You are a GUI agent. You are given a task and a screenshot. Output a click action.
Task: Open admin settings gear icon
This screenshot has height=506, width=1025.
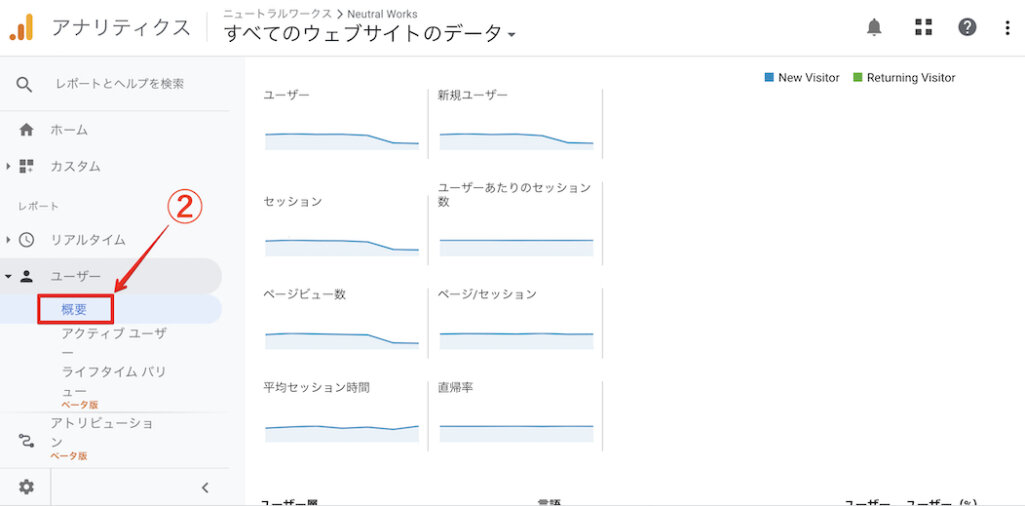tap(26, 487)
